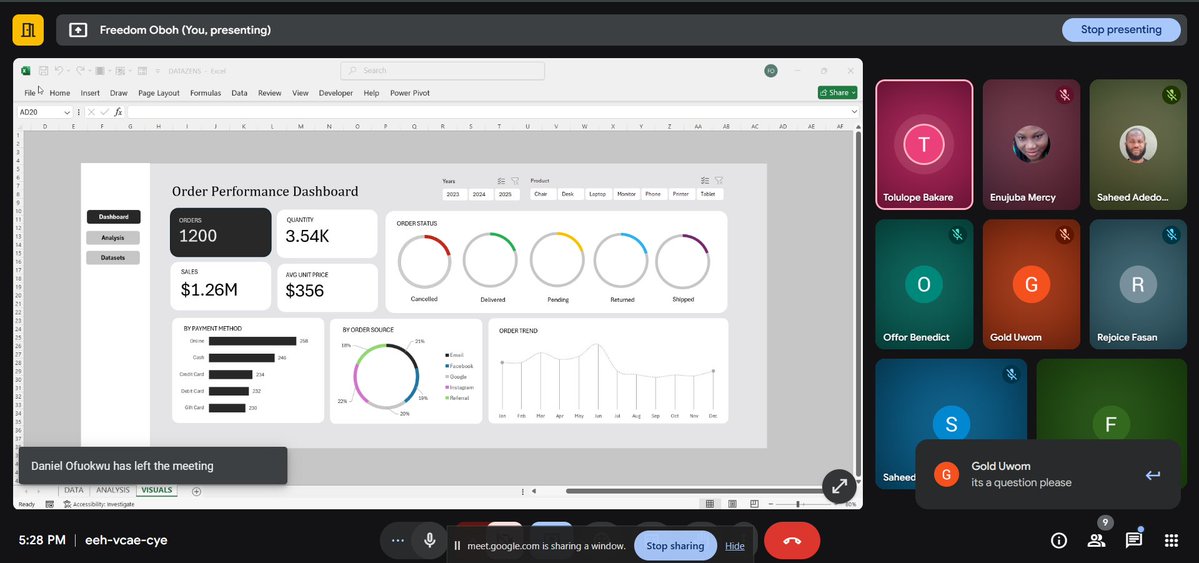Screen dimensions: 1199x563
Task: Select Tolulope Bakare's participant tile
Action: pos(924,145)
